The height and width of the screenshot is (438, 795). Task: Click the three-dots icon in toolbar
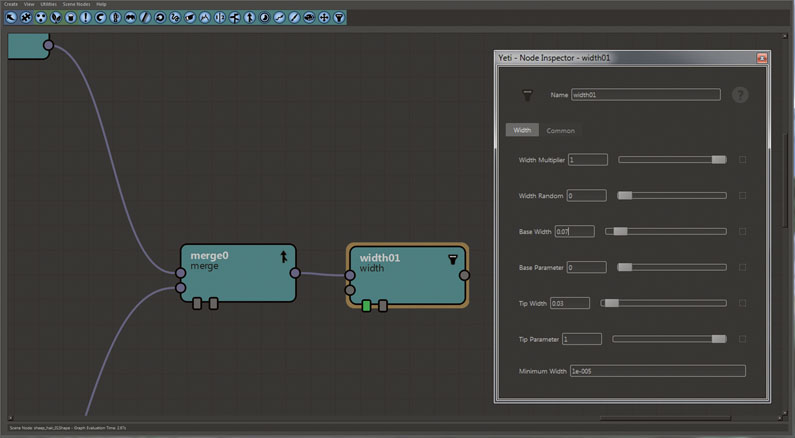[x=41, y=18]
